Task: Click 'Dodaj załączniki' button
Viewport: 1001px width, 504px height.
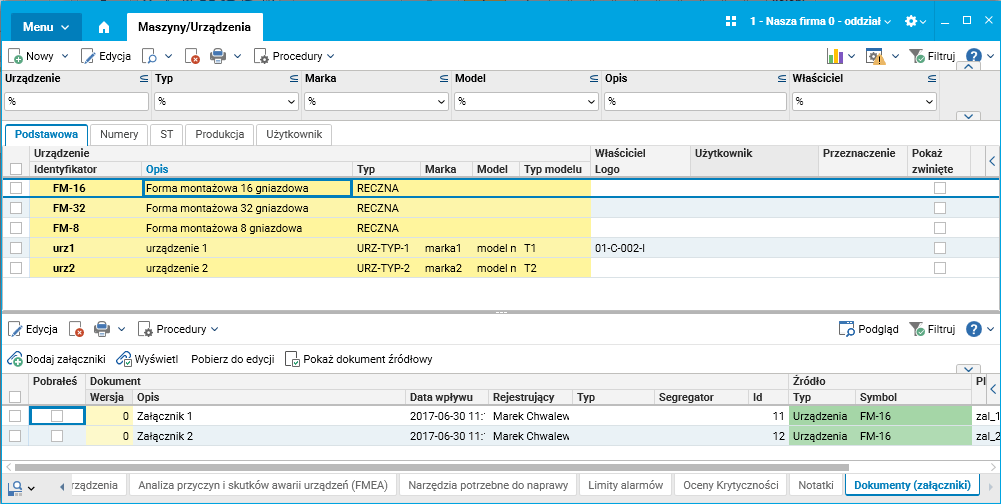Action: (x=57, y=359)
